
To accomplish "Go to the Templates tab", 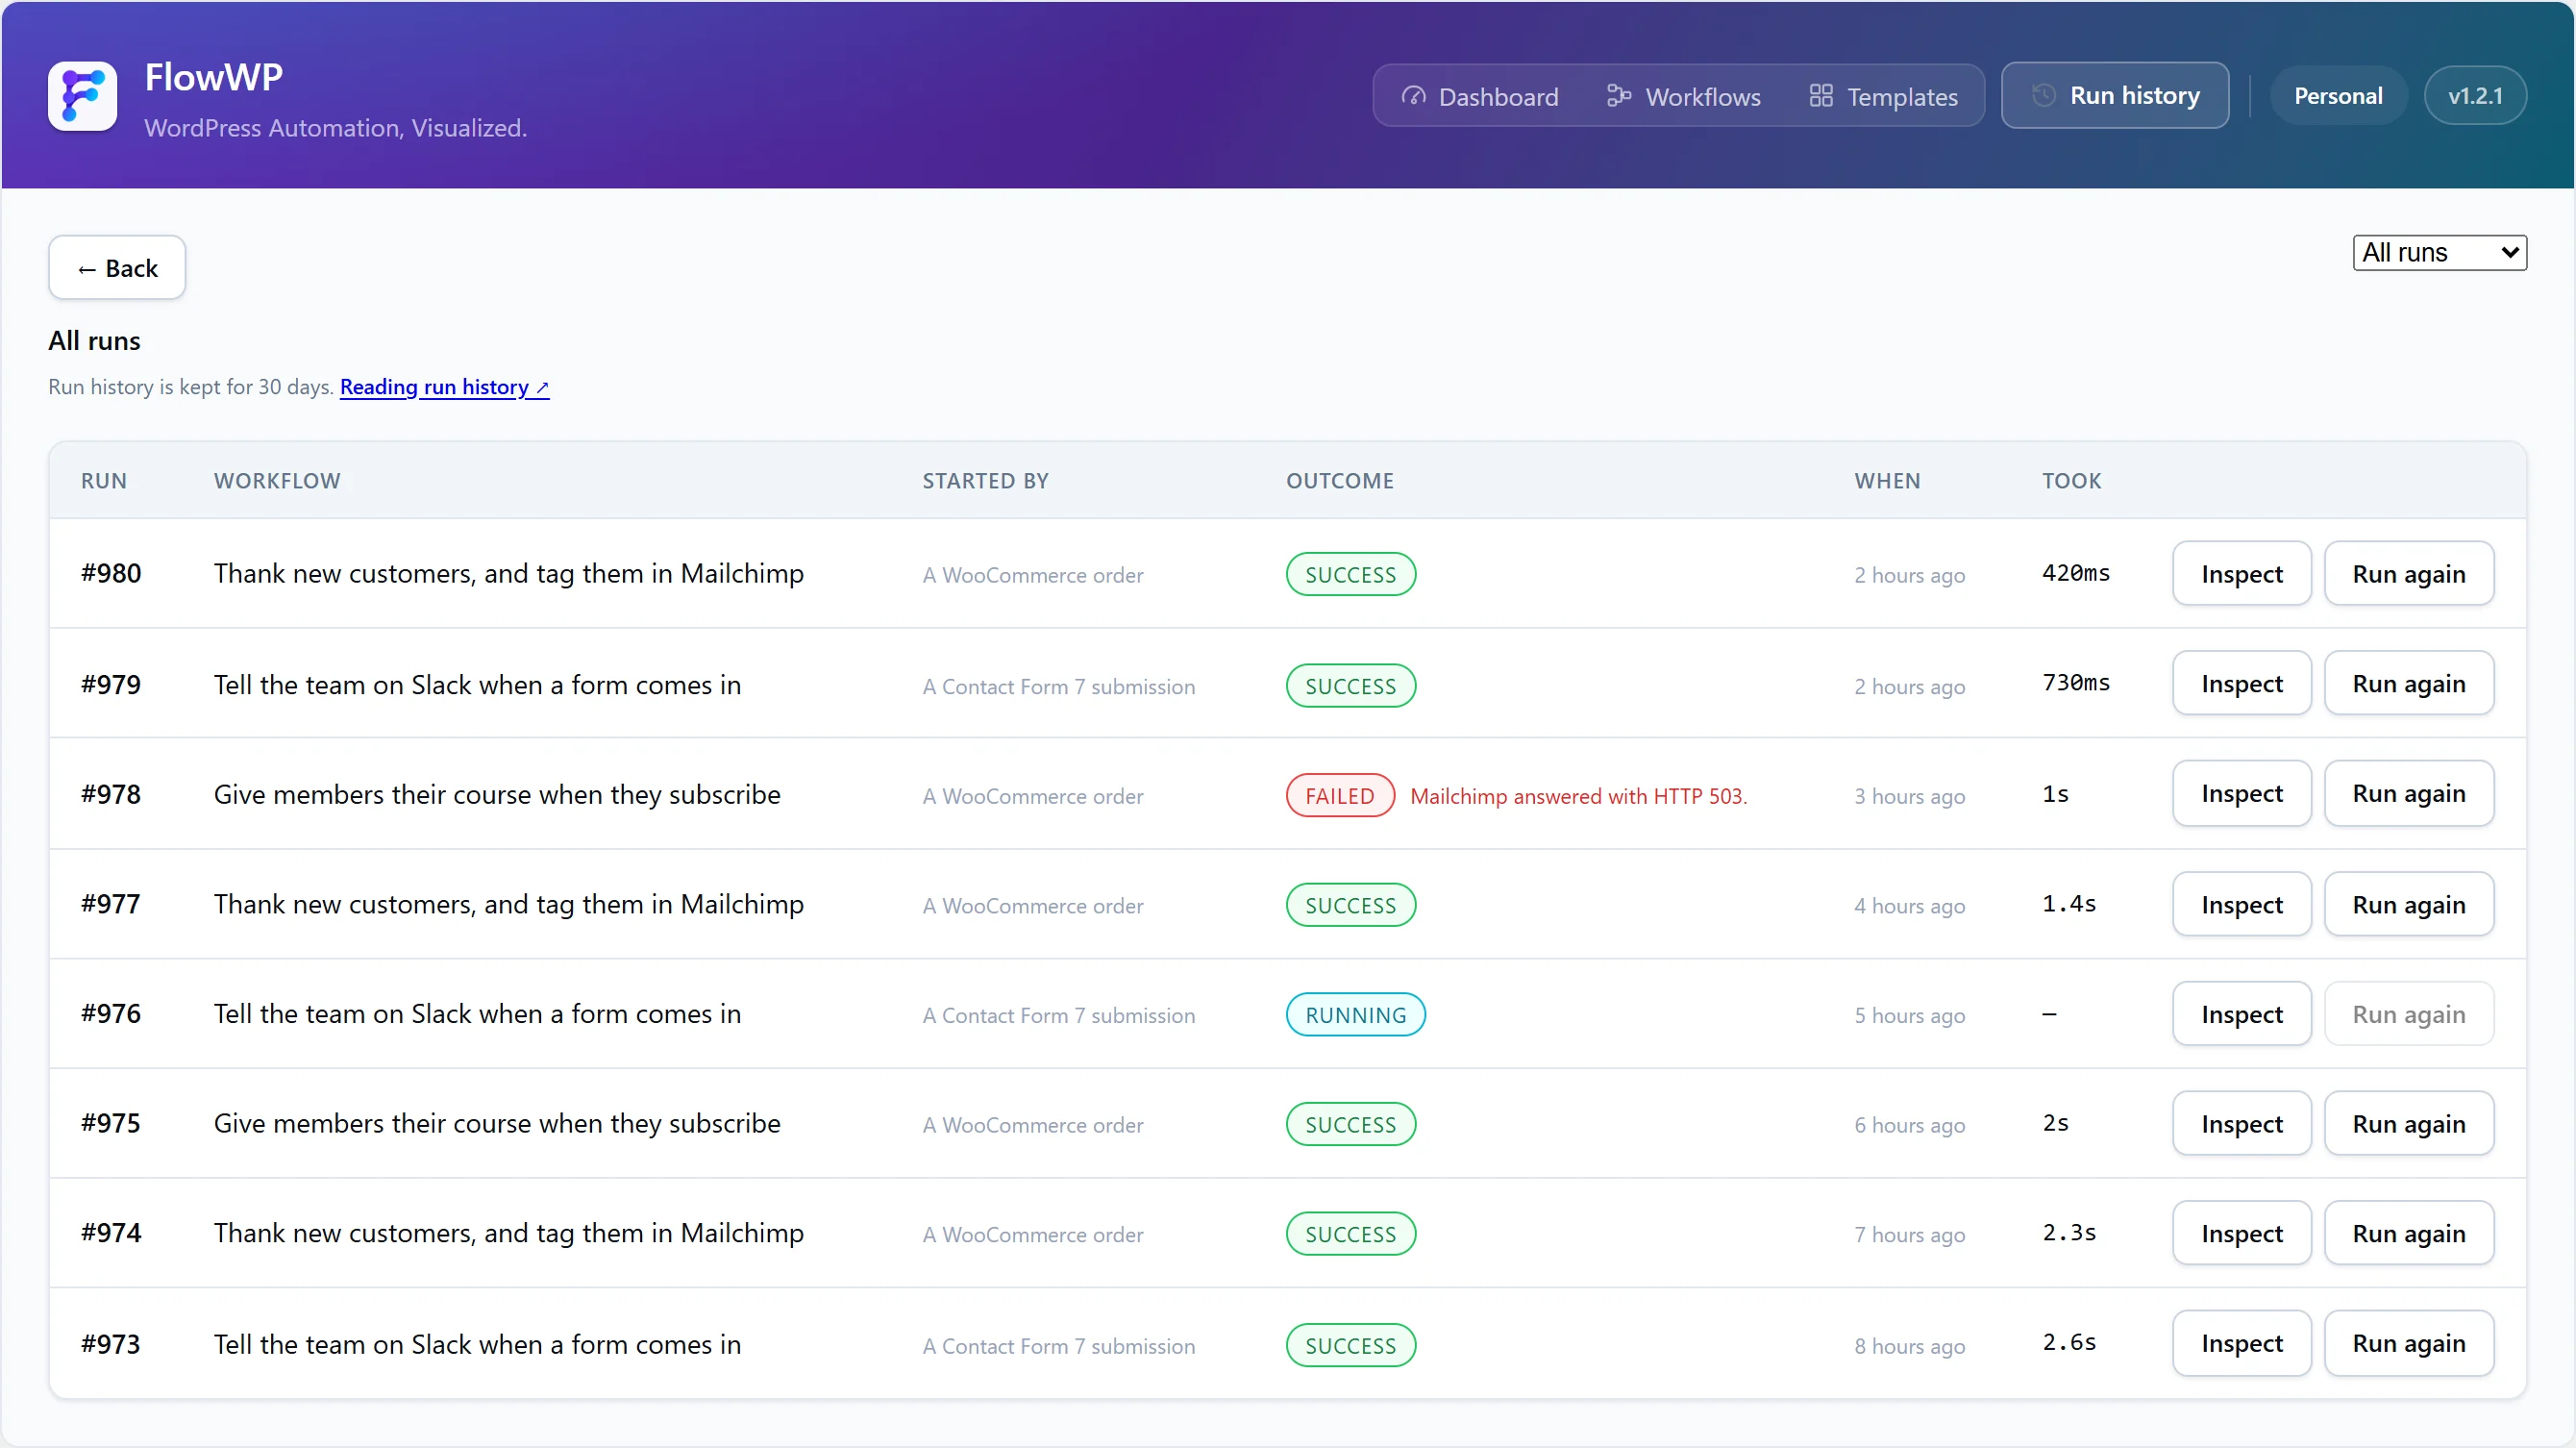I will [1883, 96].
